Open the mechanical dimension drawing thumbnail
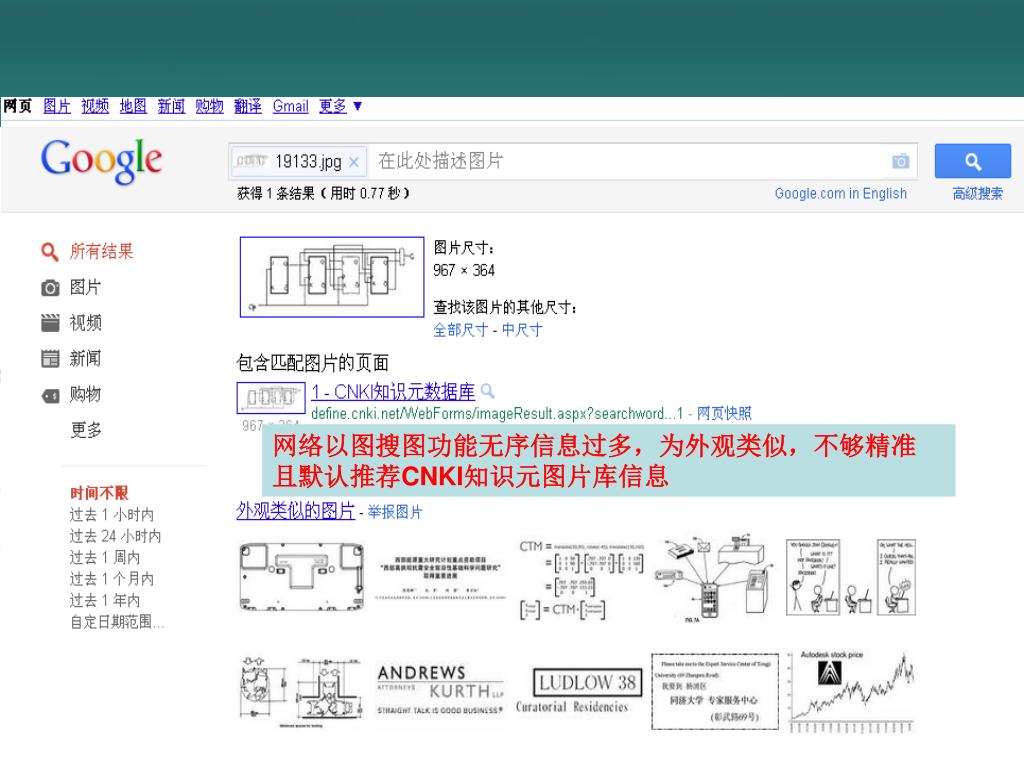1024x768 pixels. click(x=300, y=692)
